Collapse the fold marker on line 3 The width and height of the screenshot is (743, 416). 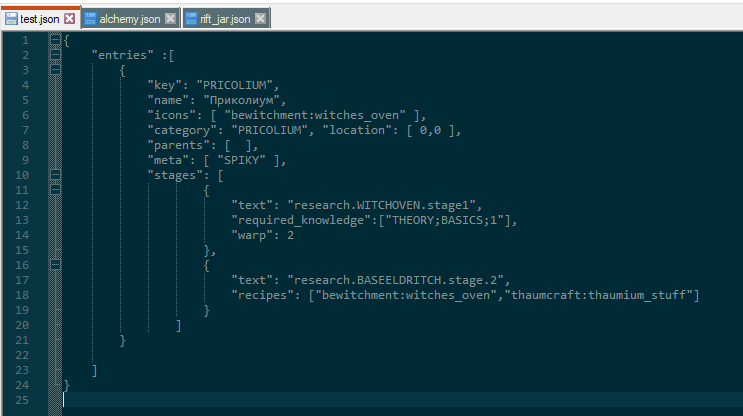[x=55, y=70]
